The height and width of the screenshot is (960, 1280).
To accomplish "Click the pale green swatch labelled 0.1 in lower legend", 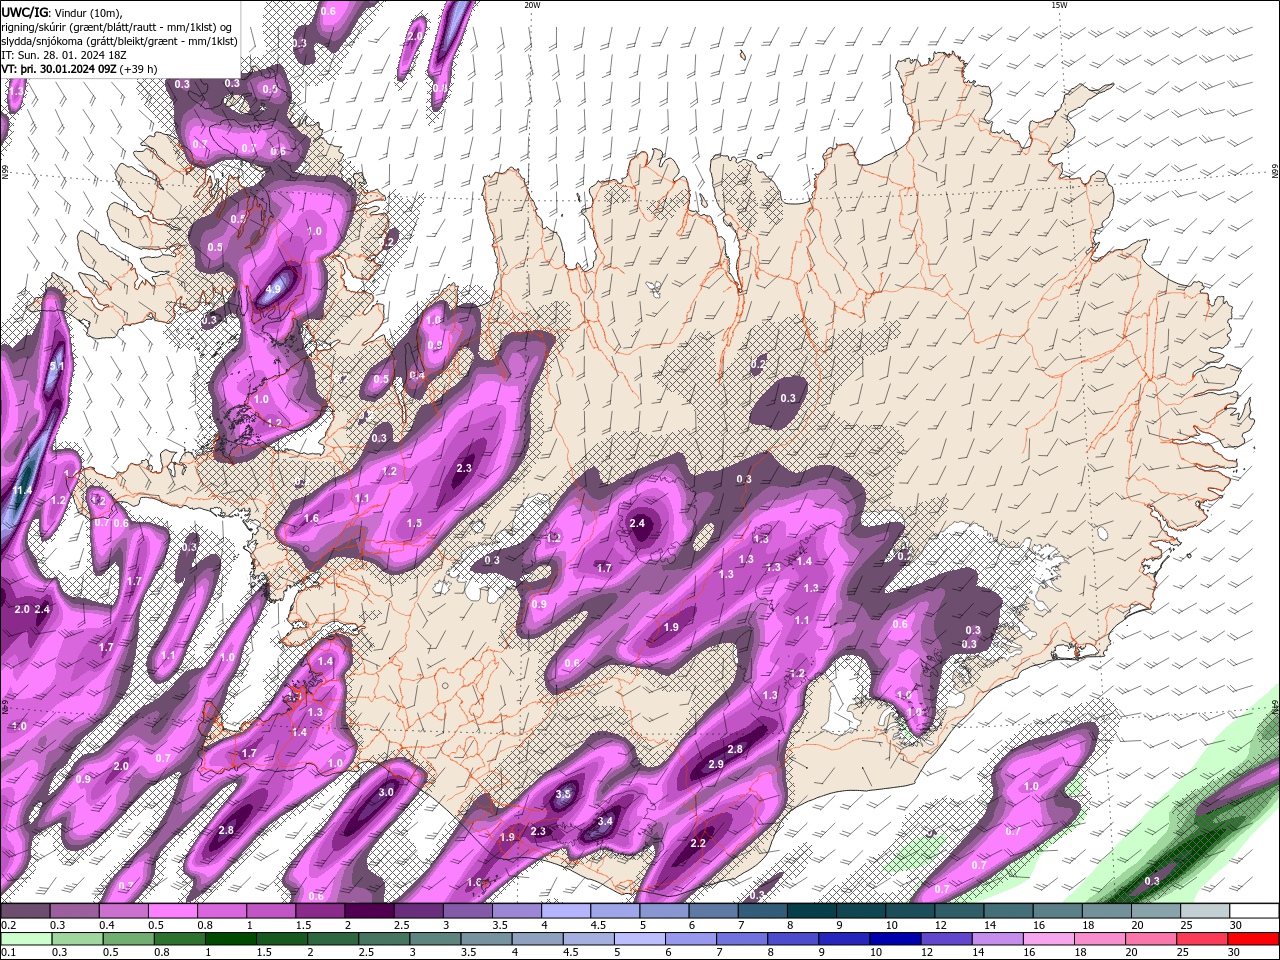I will 25,938.
